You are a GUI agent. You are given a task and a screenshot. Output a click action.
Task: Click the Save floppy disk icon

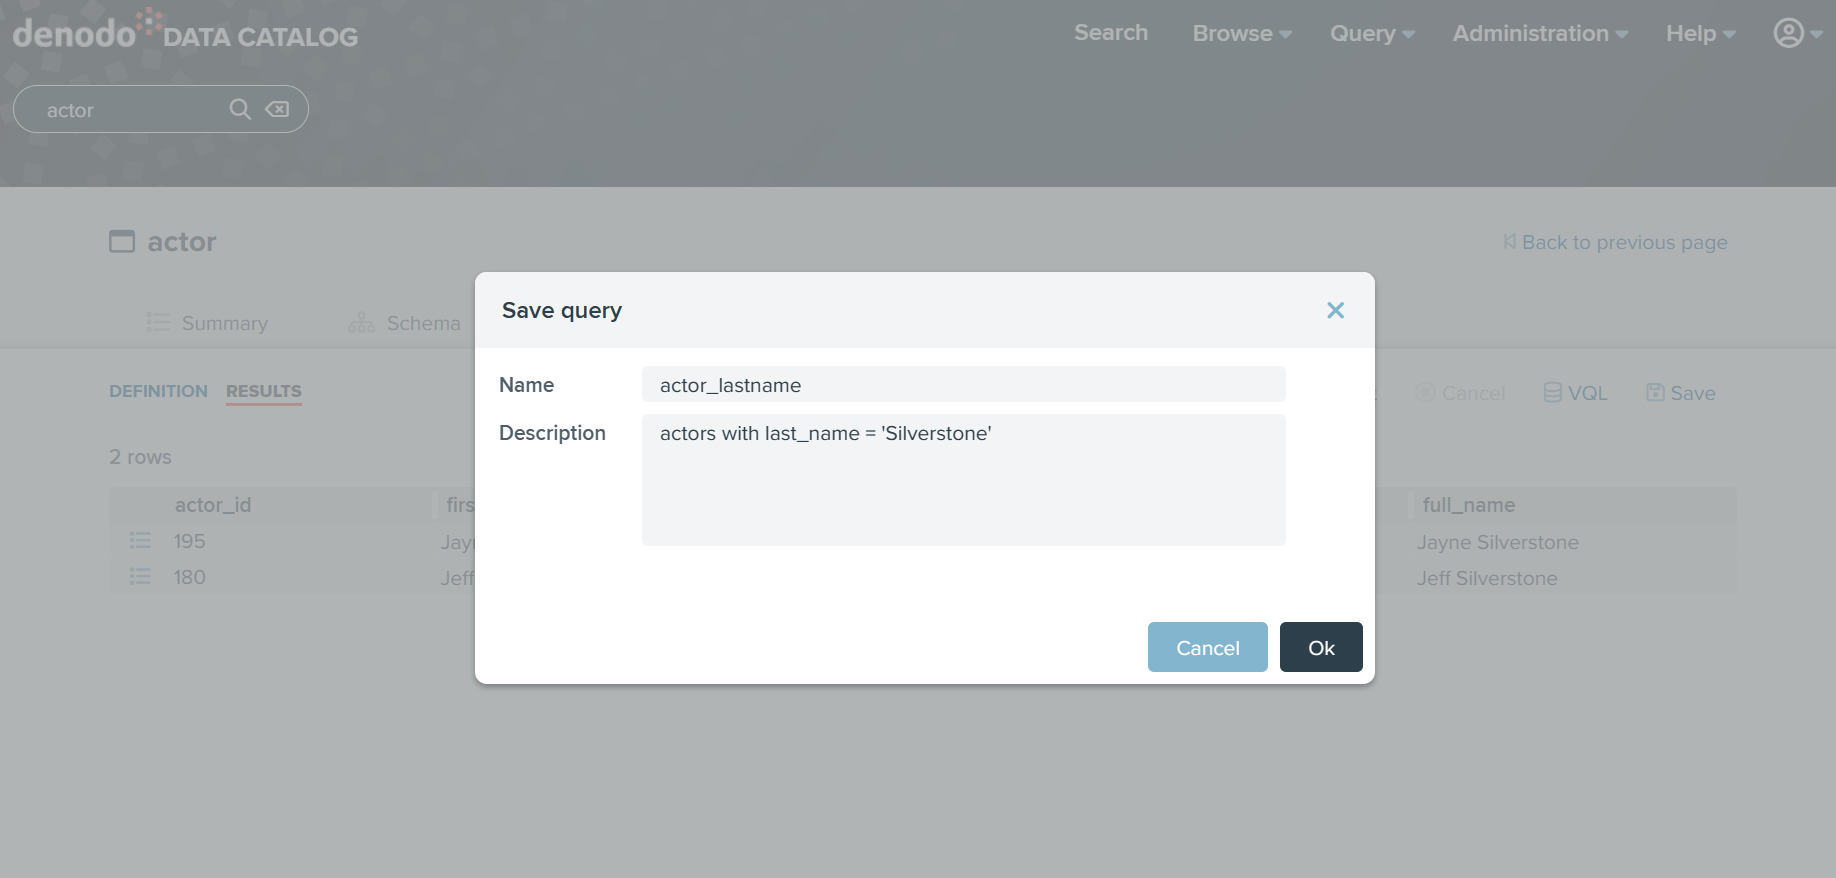(x=1655, y=392)
